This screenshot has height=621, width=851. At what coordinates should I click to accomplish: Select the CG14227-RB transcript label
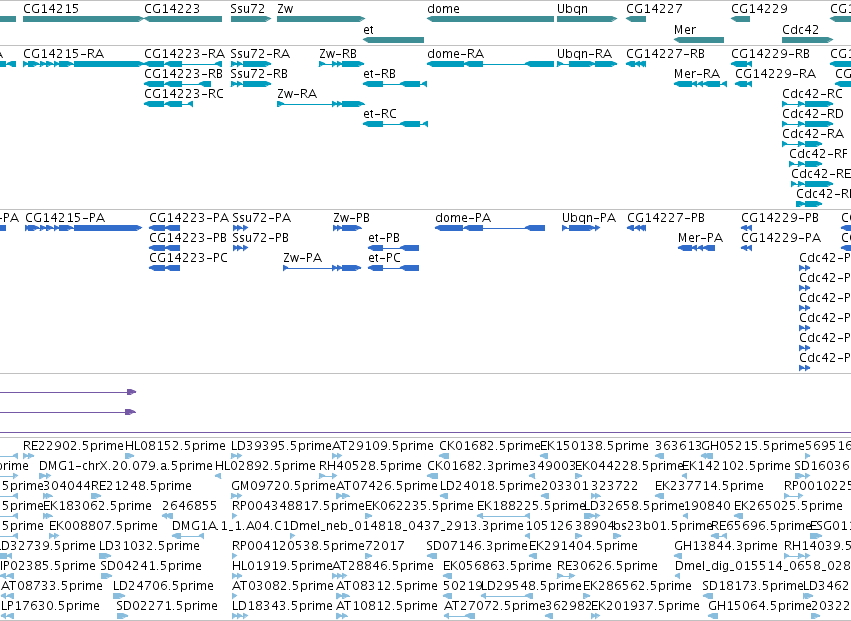[x=665, y=54]
